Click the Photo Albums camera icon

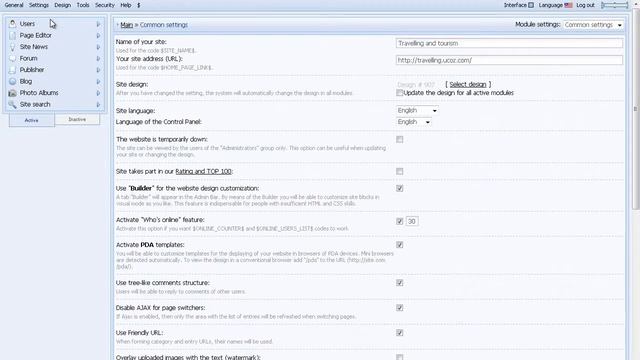(13, 93)
